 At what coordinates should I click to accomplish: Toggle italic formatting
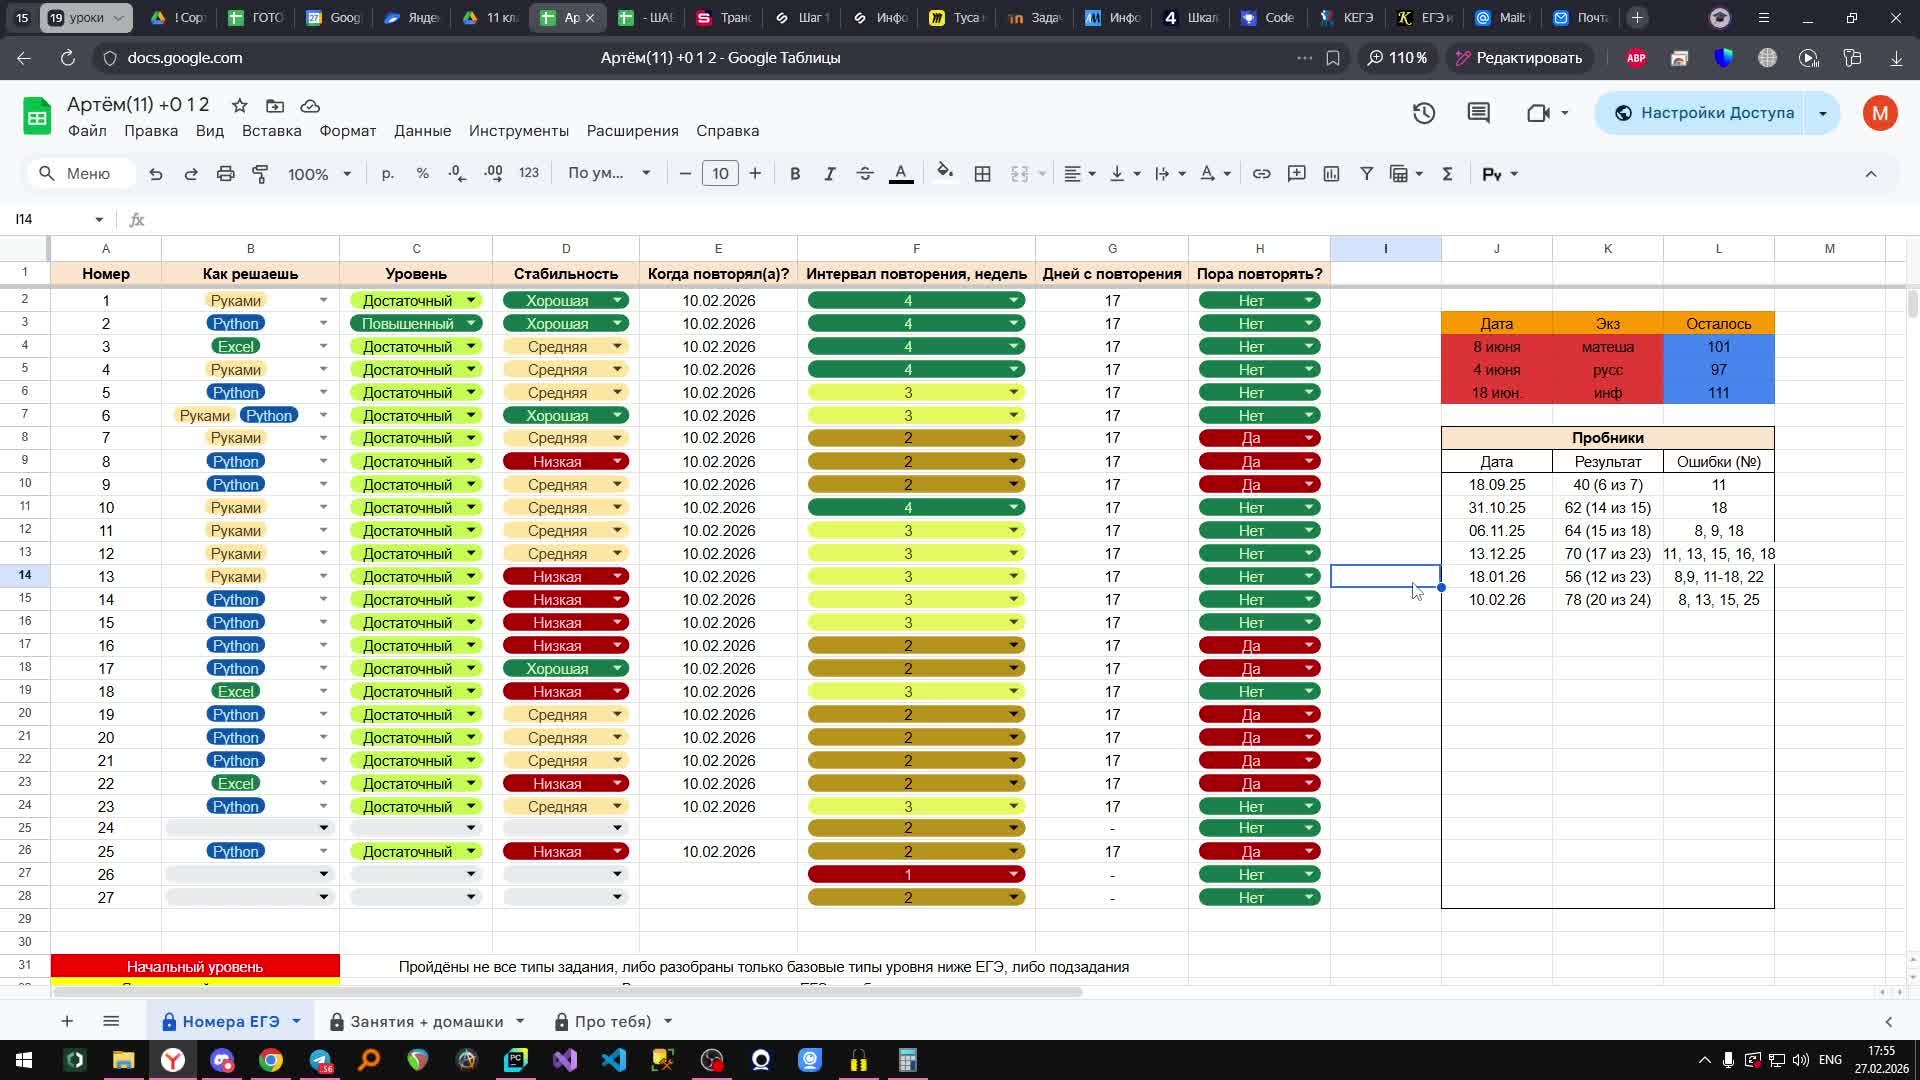coord(830,174)
